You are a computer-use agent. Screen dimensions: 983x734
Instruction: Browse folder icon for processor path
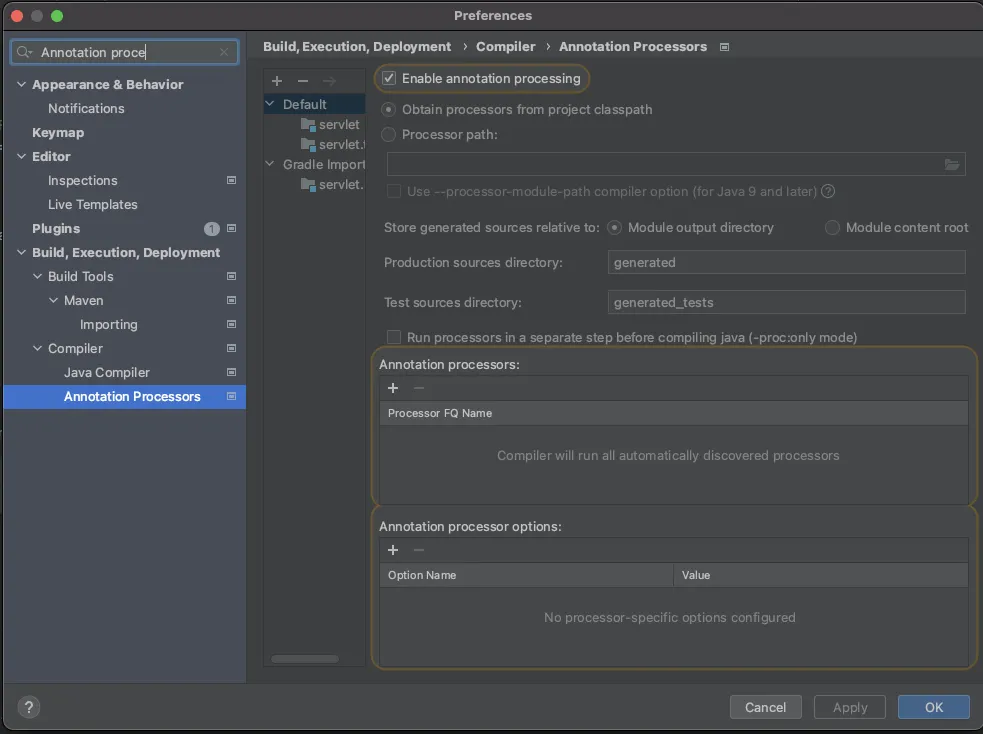tap(951, 164)
